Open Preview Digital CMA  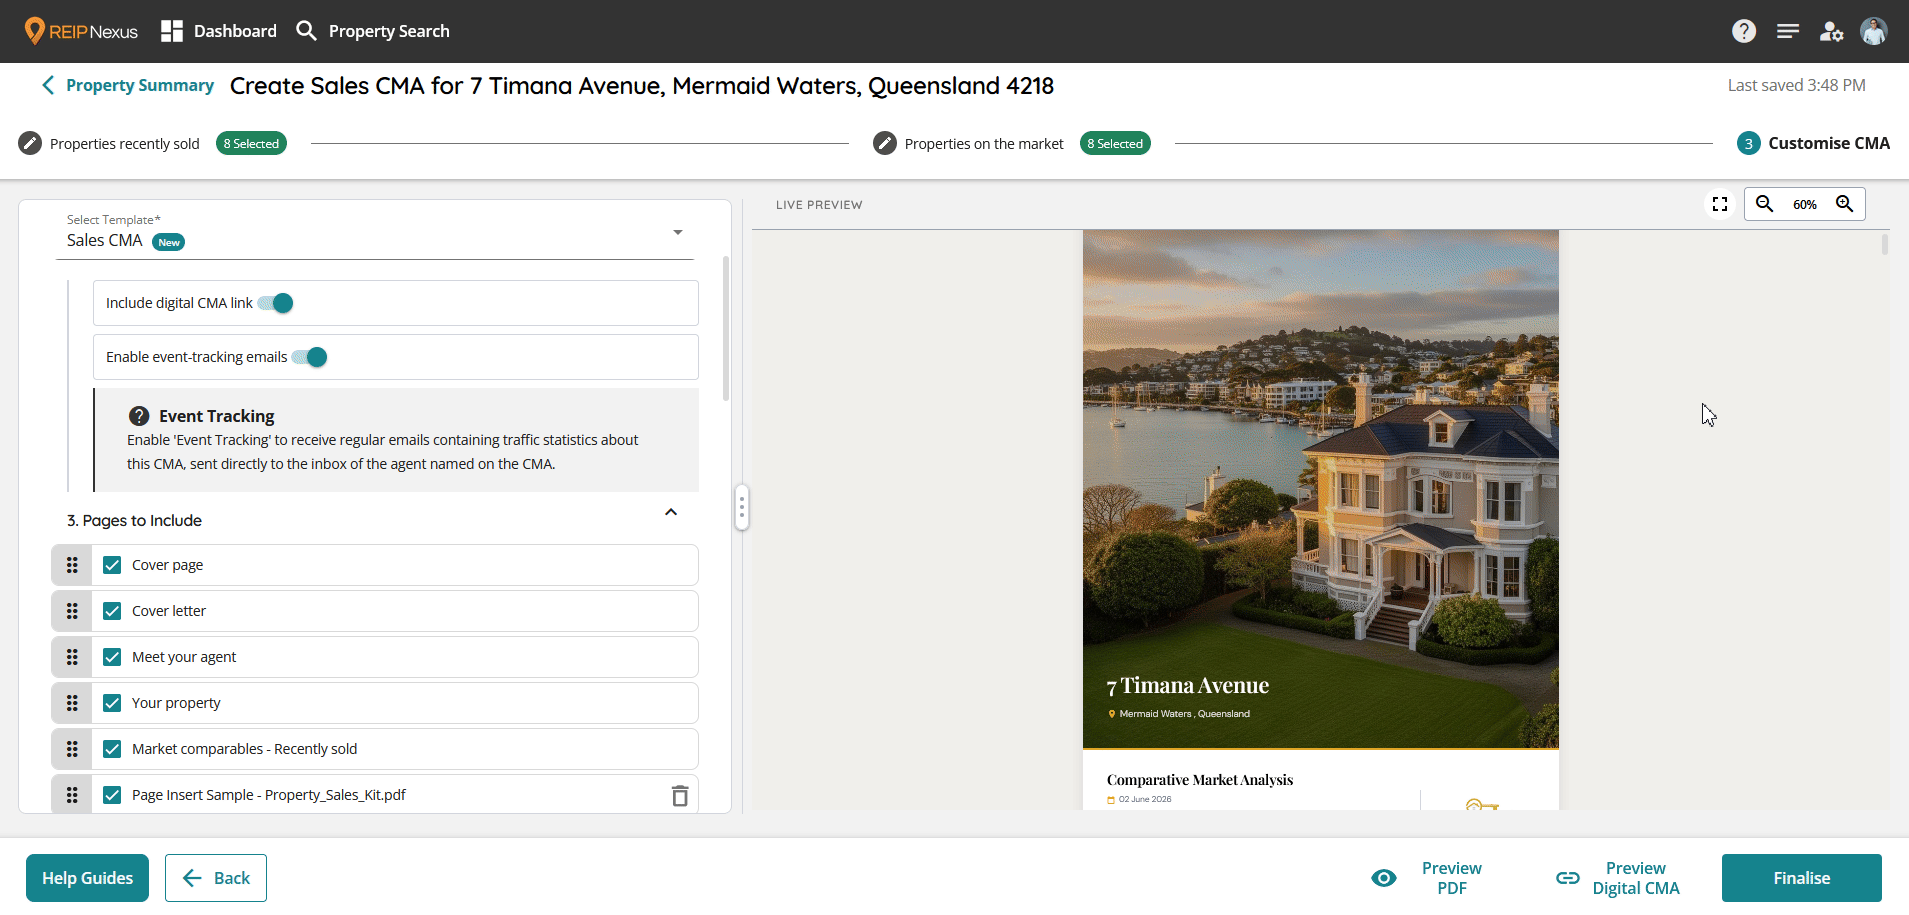tap(1618, 878)
